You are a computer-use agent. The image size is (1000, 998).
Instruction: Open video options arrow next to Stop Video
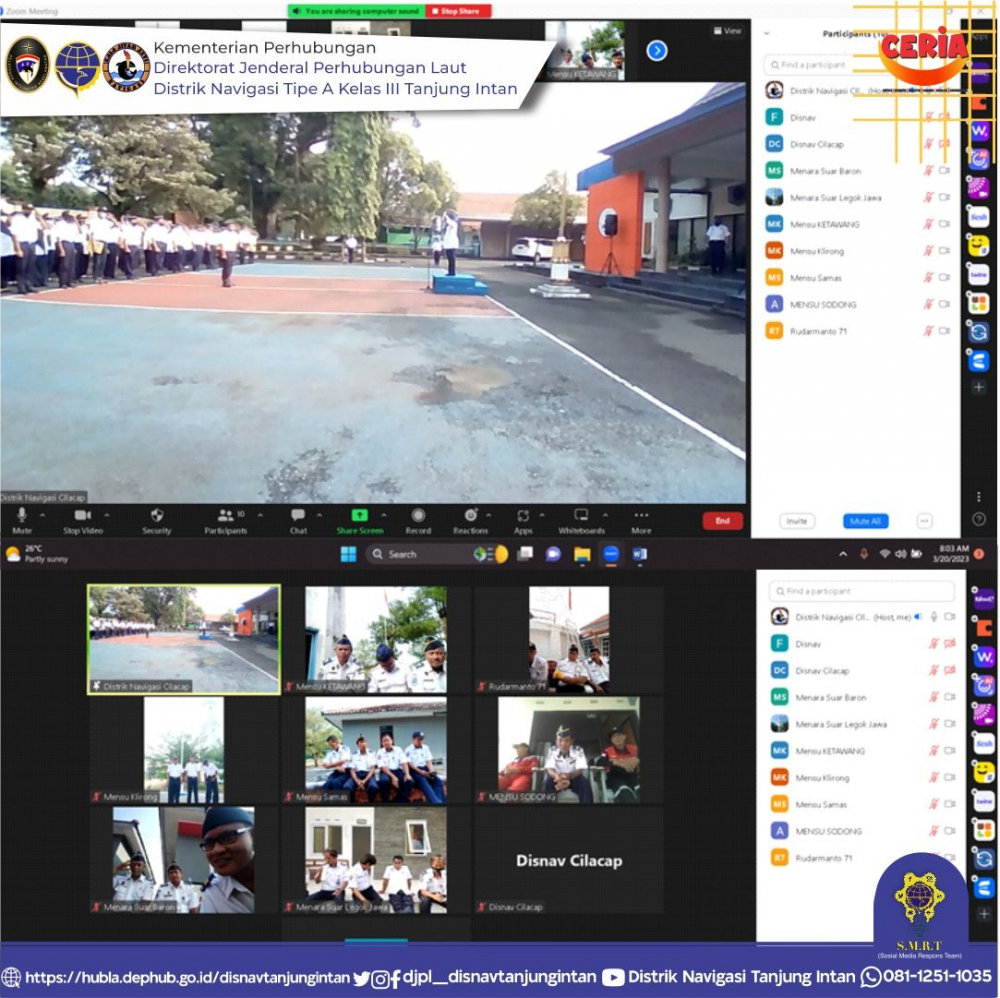107,514
